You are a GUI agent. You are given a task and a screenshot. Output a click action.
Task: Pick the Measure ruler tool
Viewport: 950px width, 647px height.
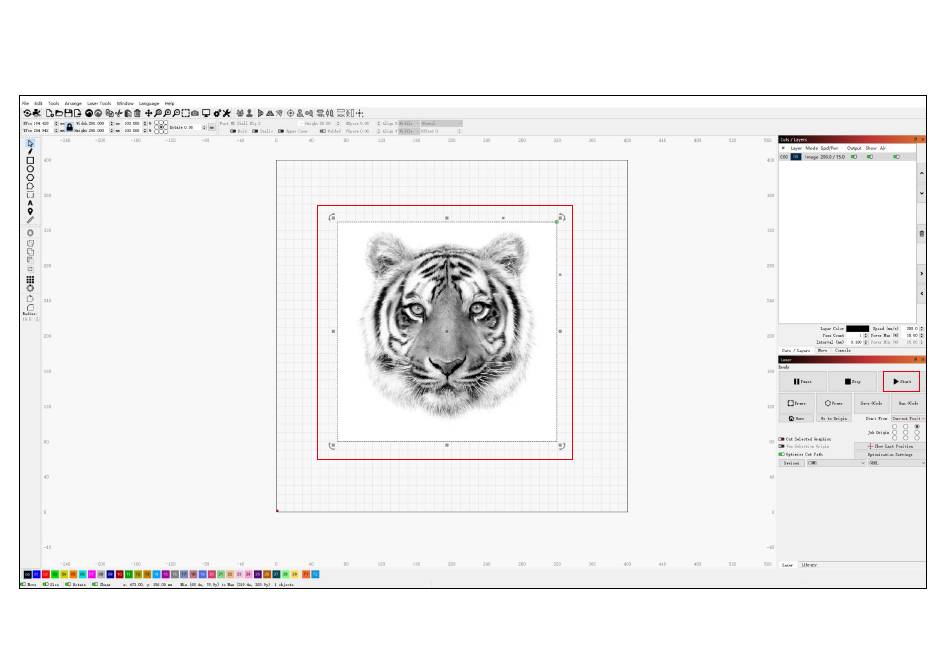[30, 220]
